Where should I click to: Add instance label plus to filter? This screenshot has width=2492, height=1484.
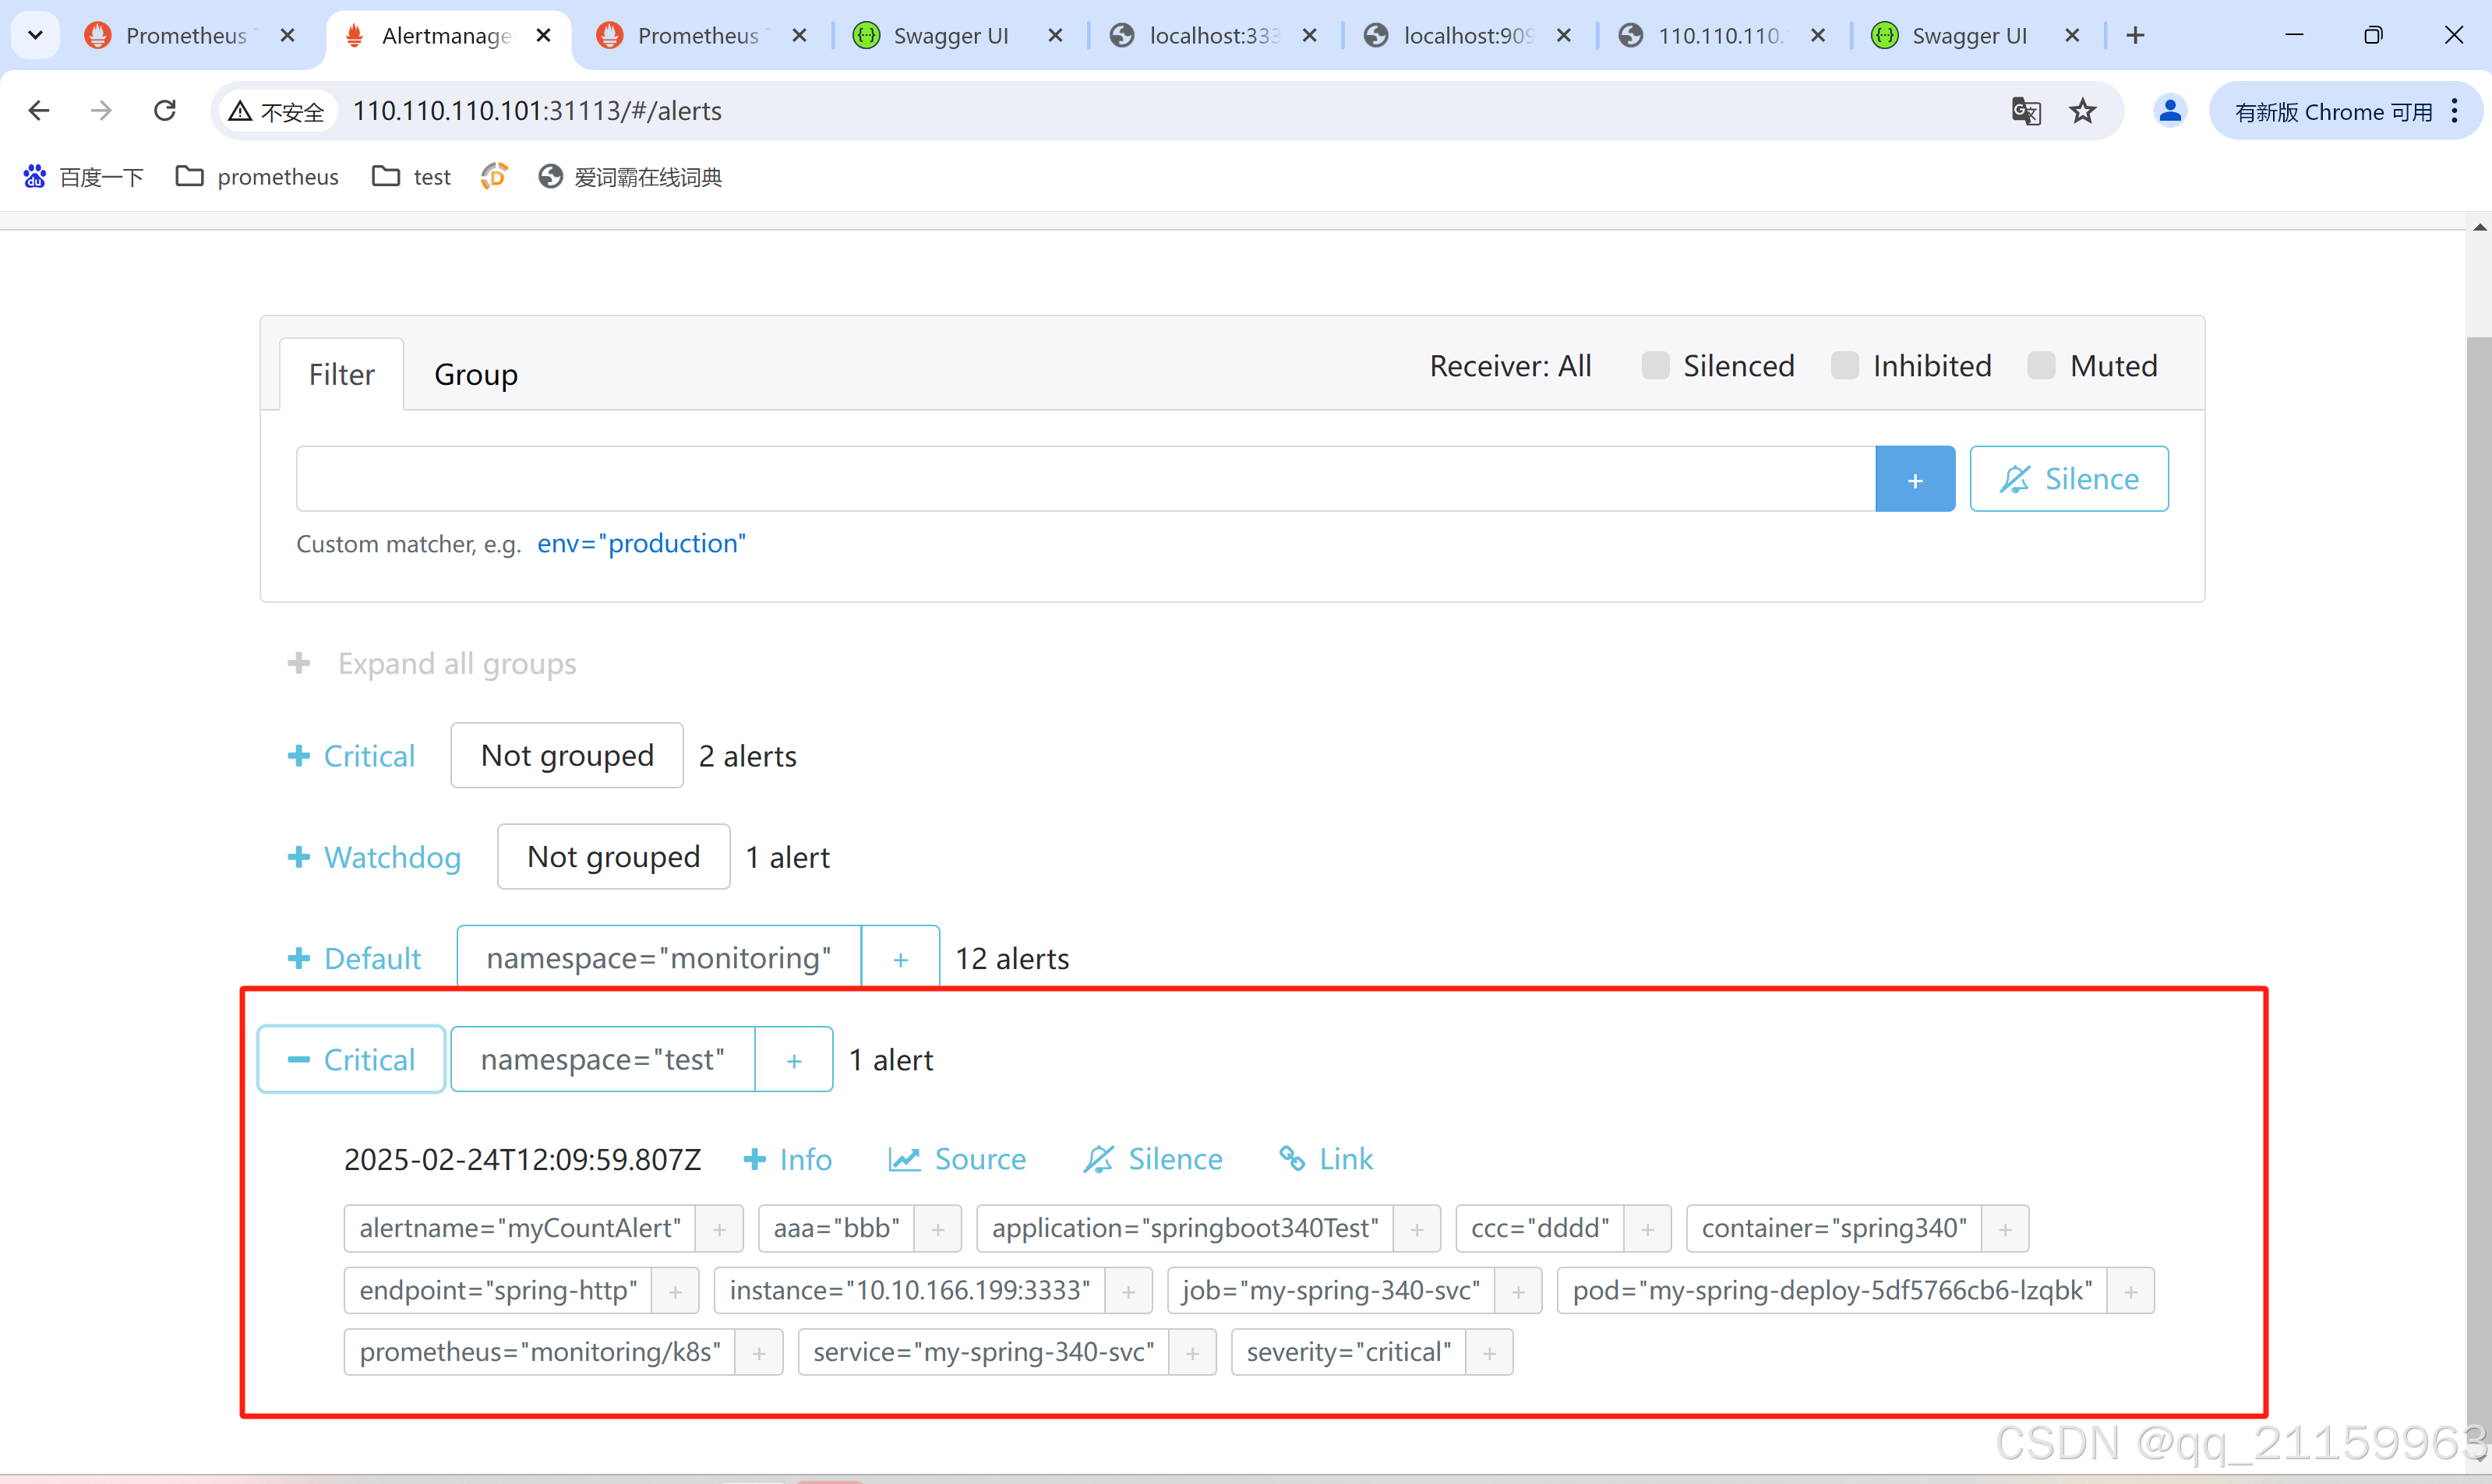[x=1128, y=1291]
